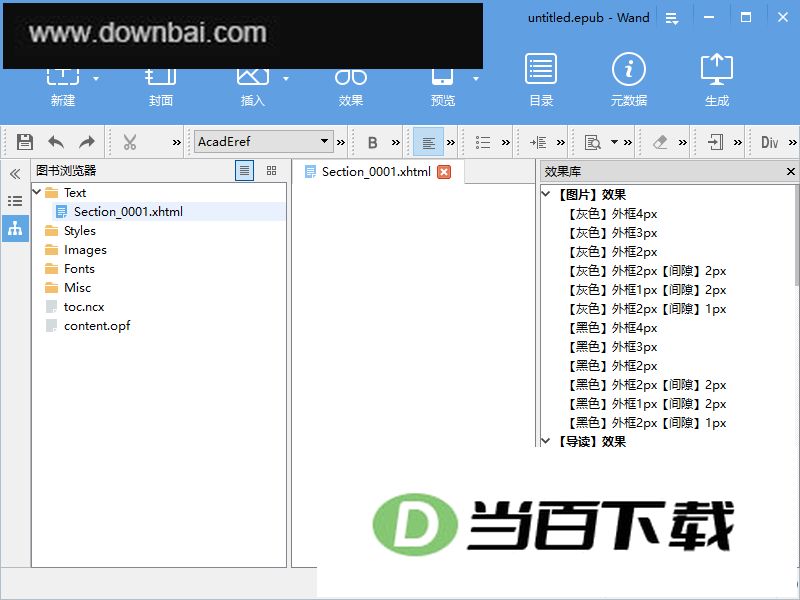Click the eraser clear formatting icon

[x=660, y=142]
